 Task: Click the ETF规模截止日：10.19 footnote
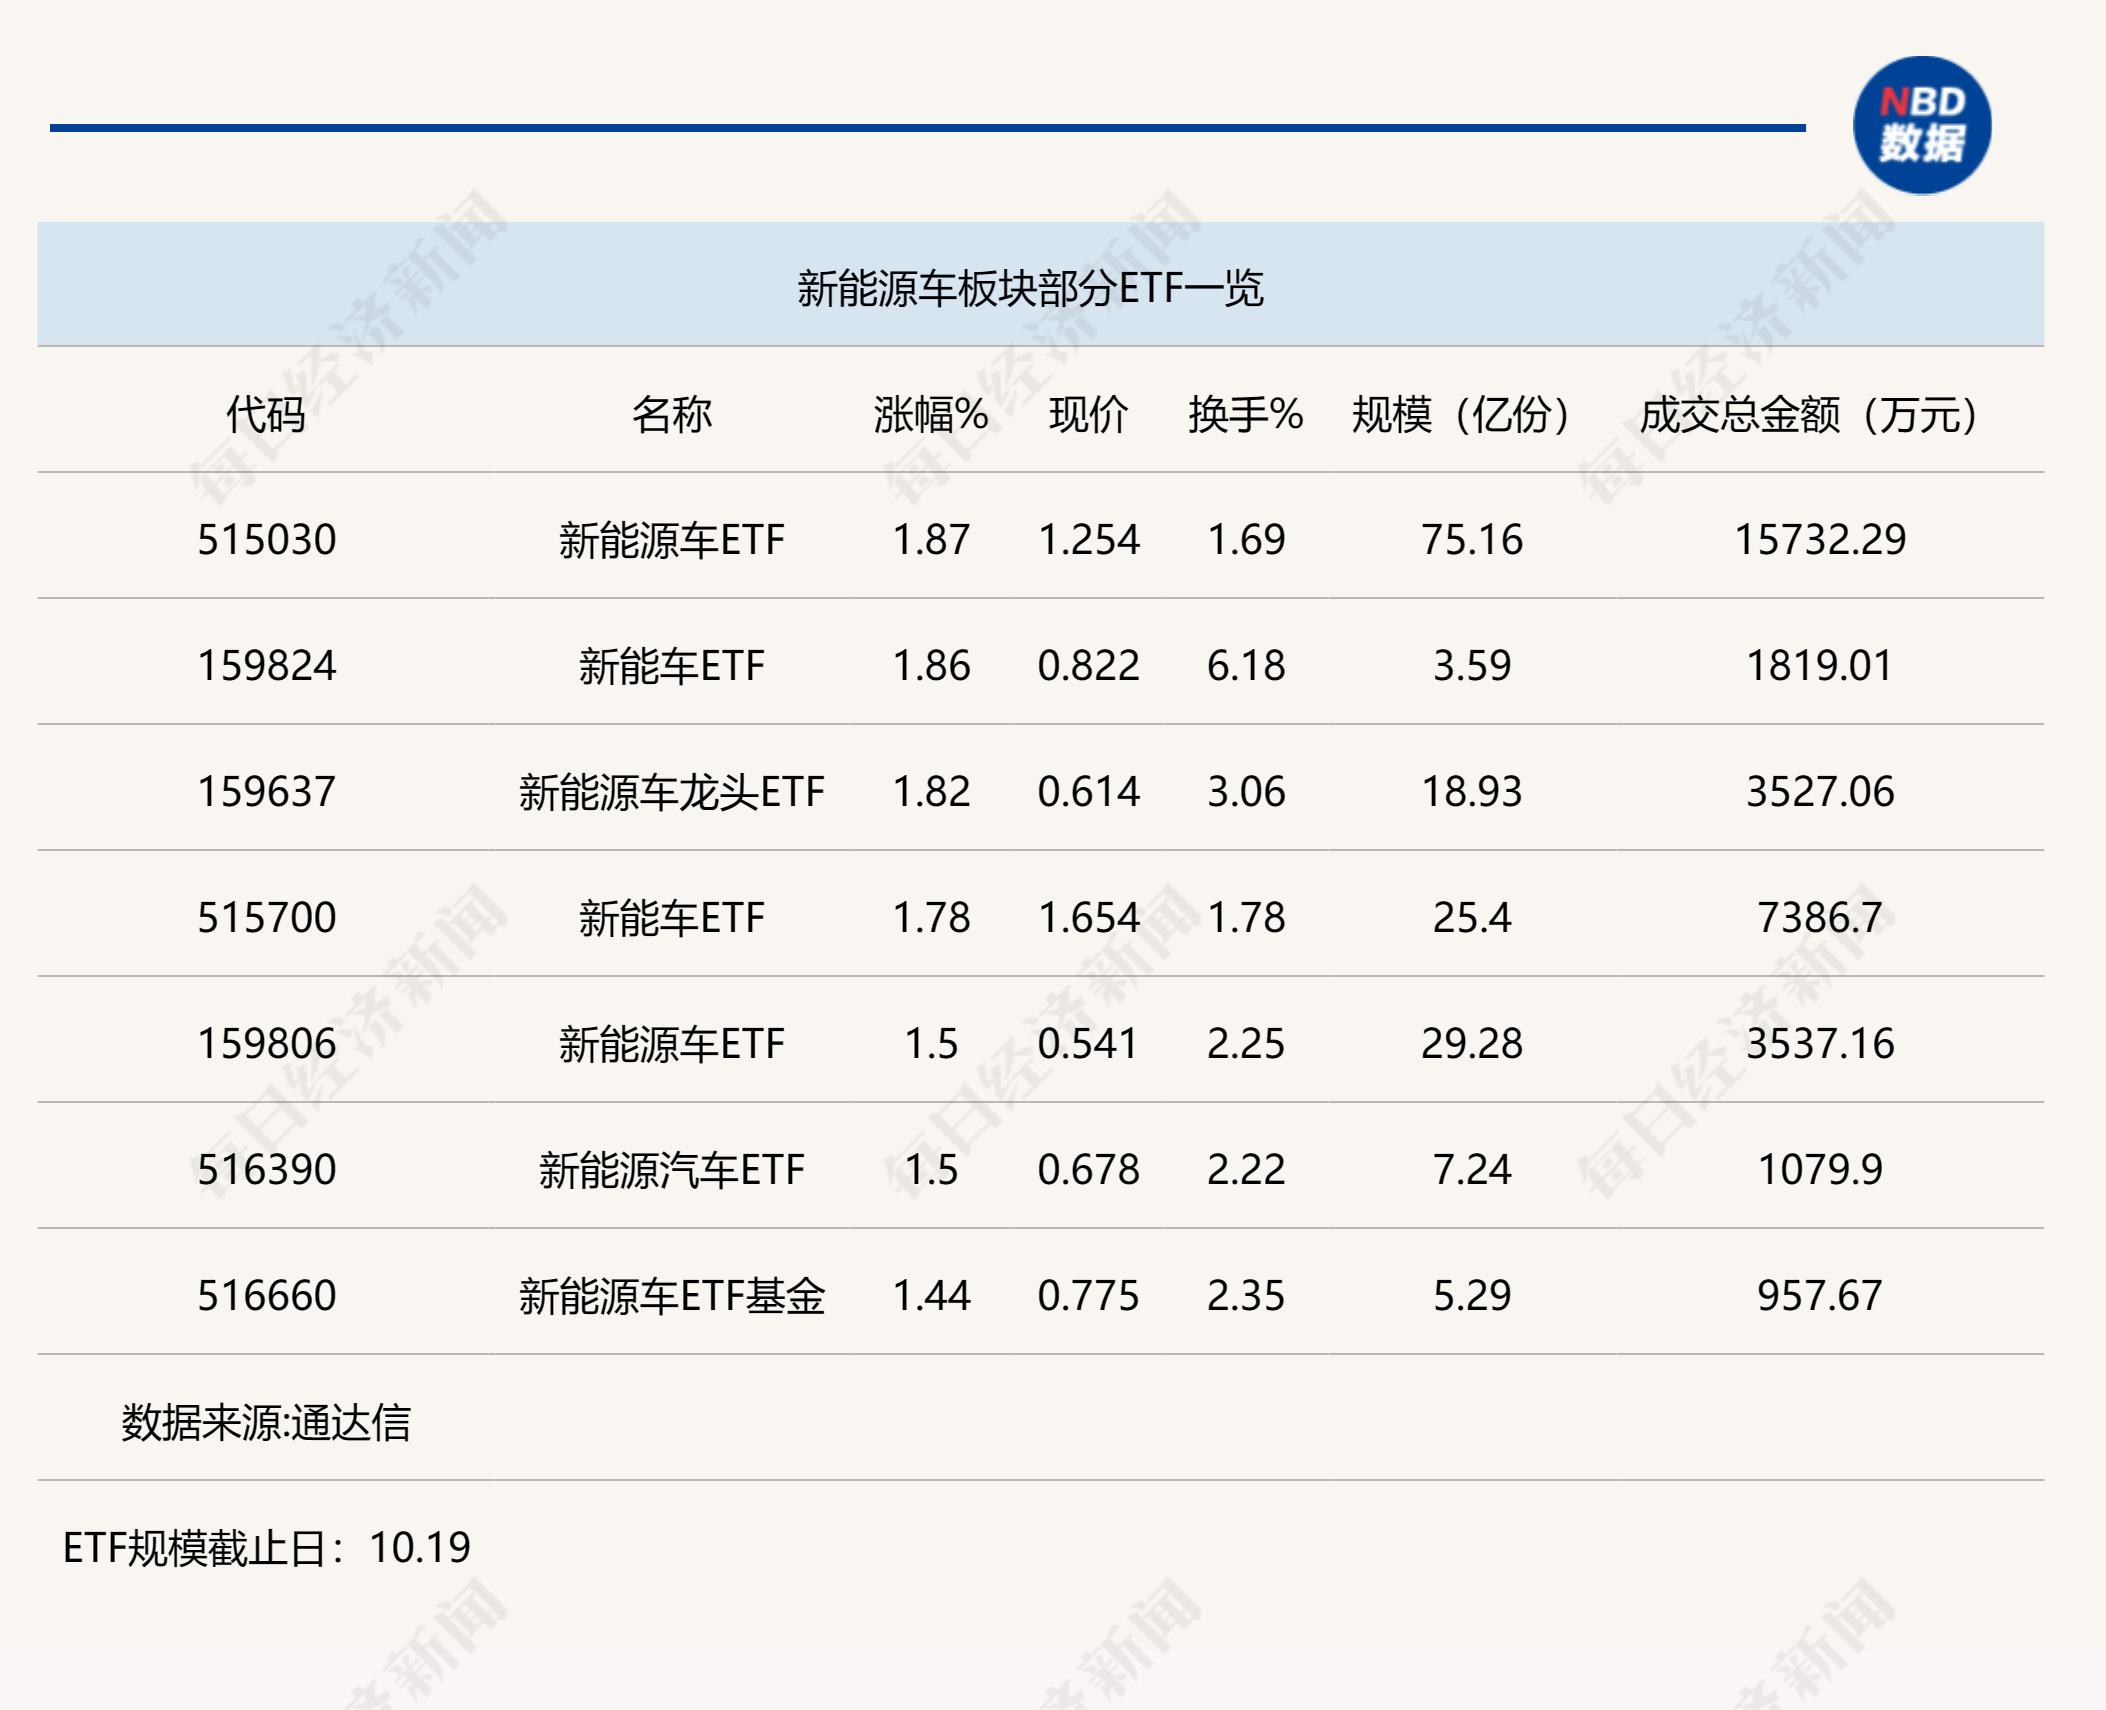[x=266, y=1548]
